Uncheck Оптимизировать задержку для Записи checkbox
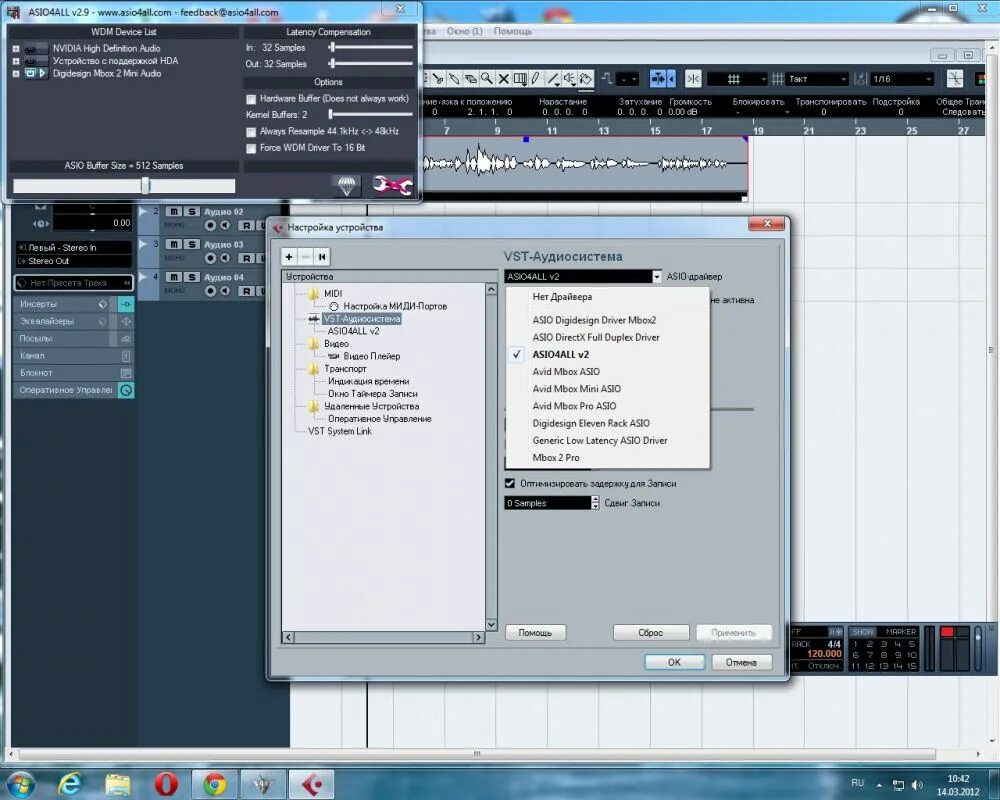This screenshot has width=1000, height=800. 510,484
